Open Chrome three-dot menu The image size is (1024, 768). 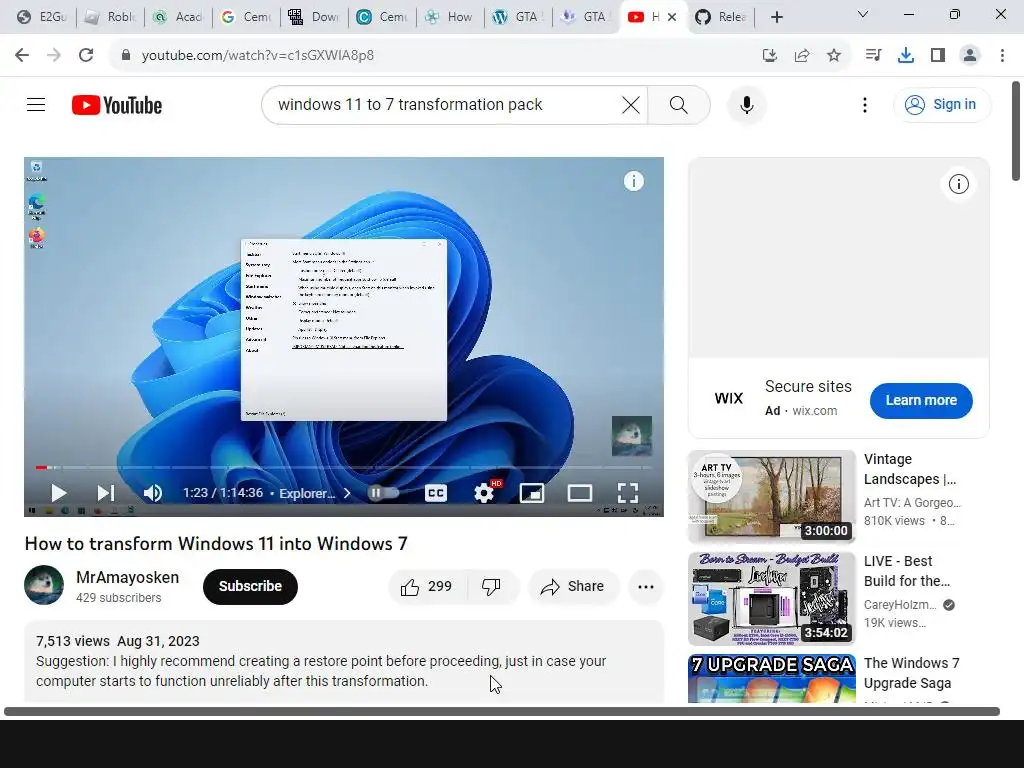pos(1002,55)
